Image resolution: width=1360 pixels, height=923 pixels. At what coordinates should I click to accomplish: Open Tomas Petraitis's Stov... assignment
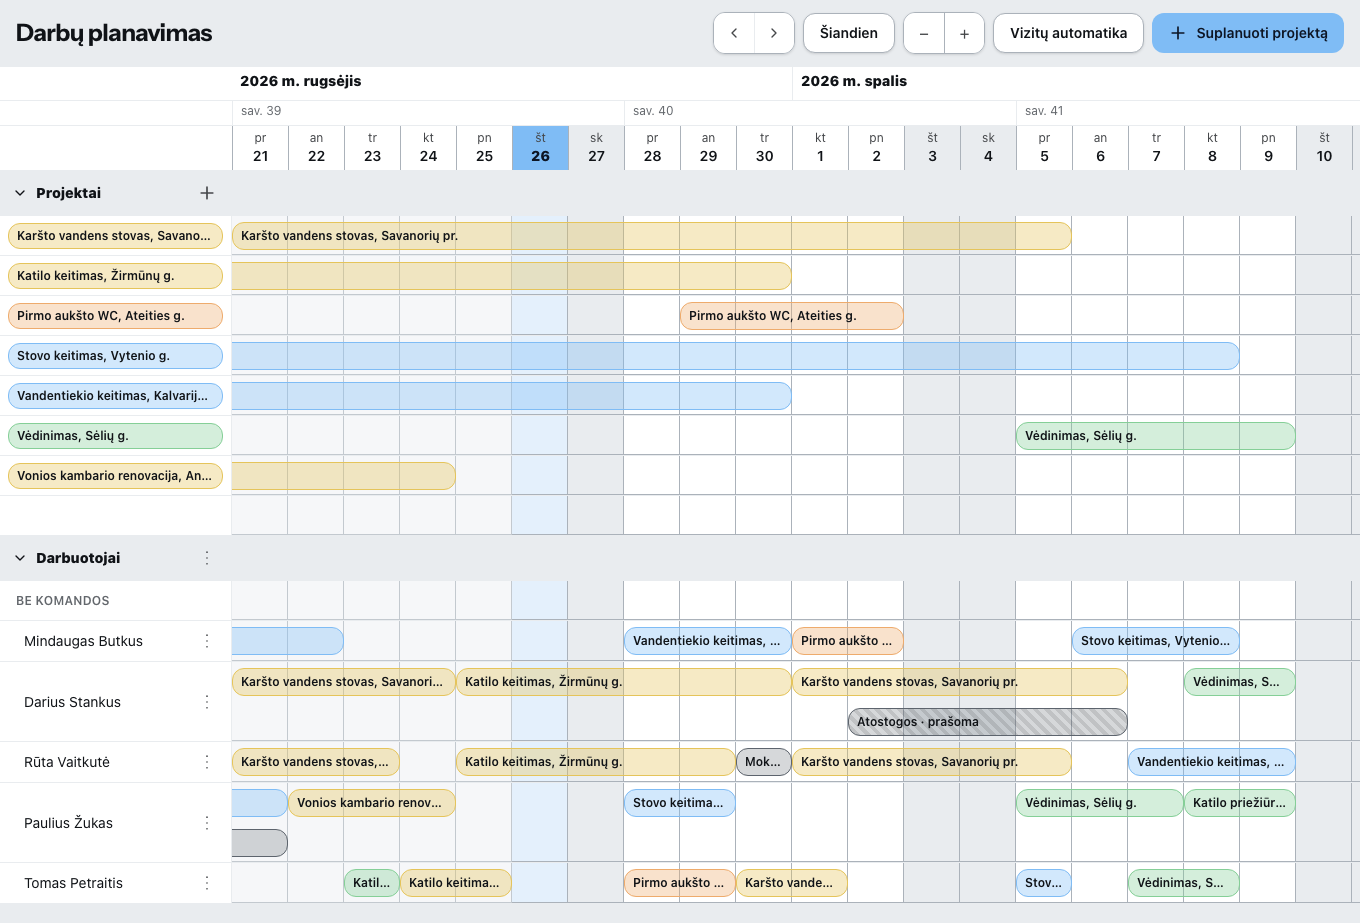pyautogui.click(x=1044, y=883)
